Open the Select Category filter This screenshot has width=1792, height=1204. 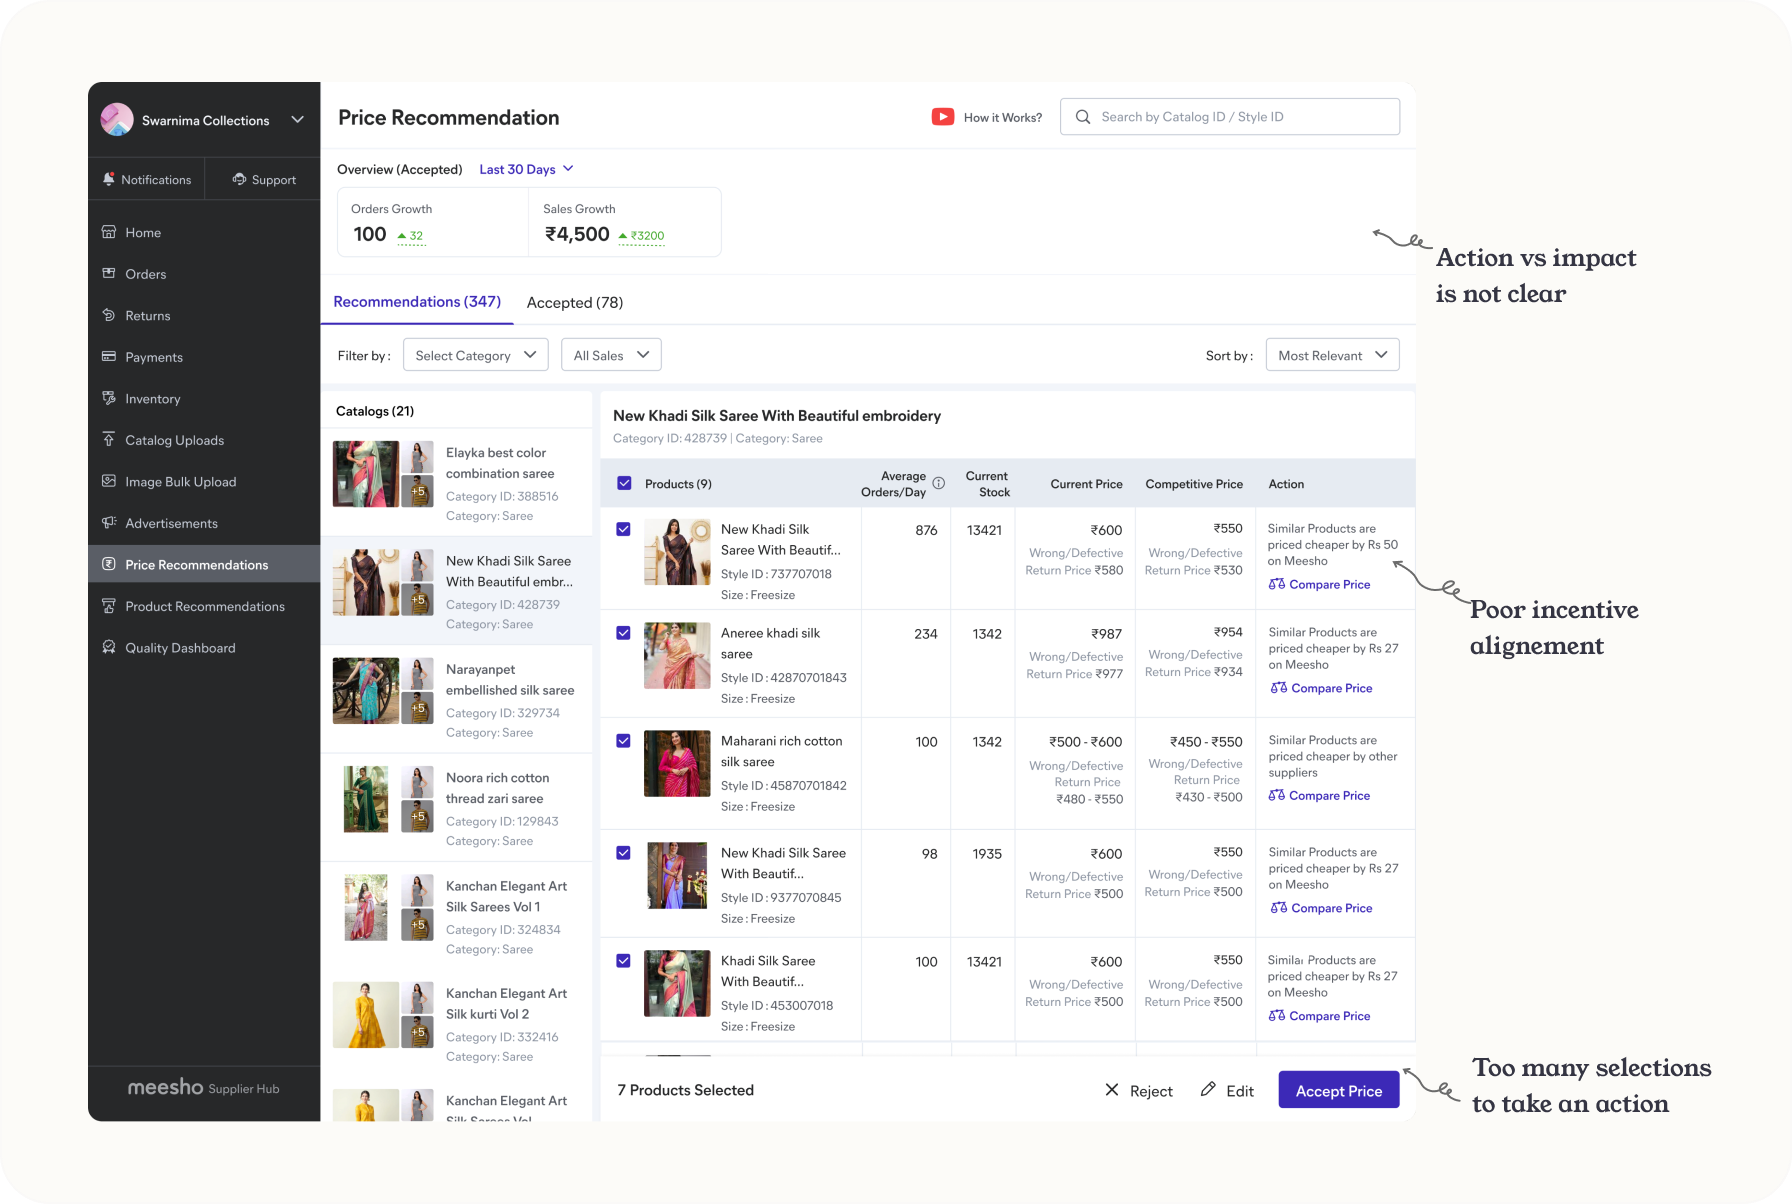[475, 355]
